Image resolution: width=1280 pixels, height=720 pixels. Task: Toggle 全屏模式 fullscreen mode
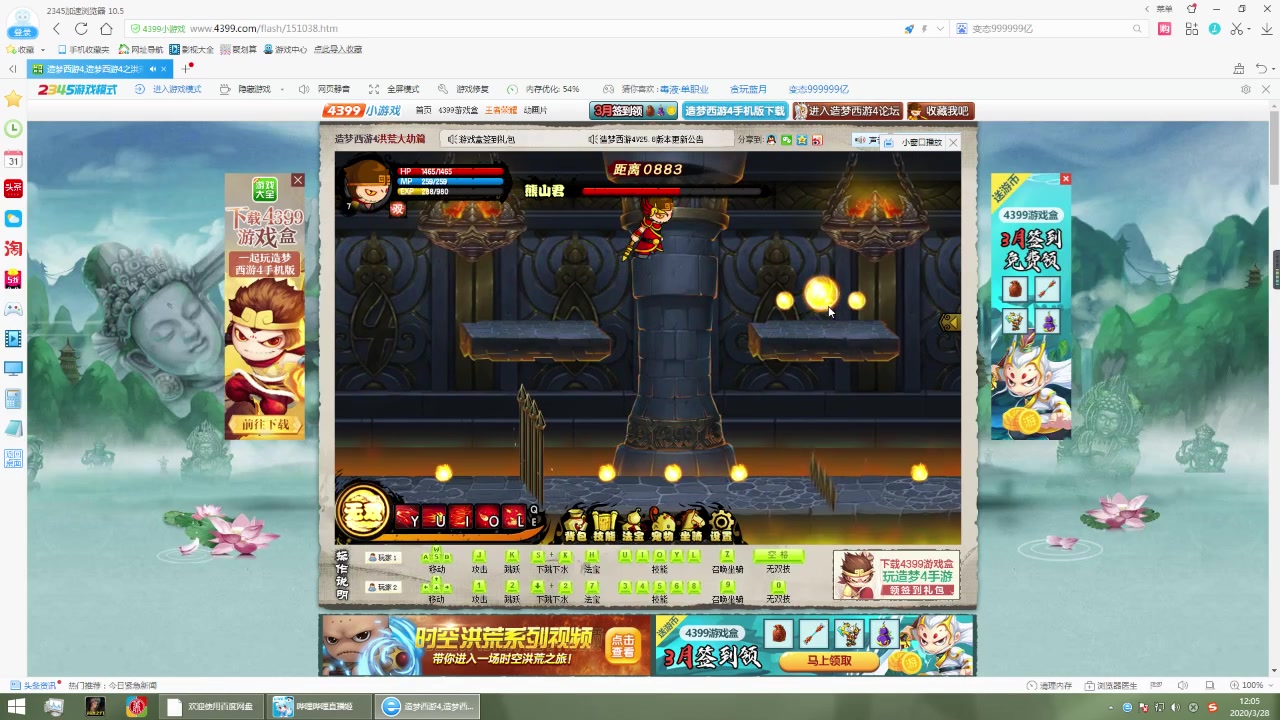point(394,89)
